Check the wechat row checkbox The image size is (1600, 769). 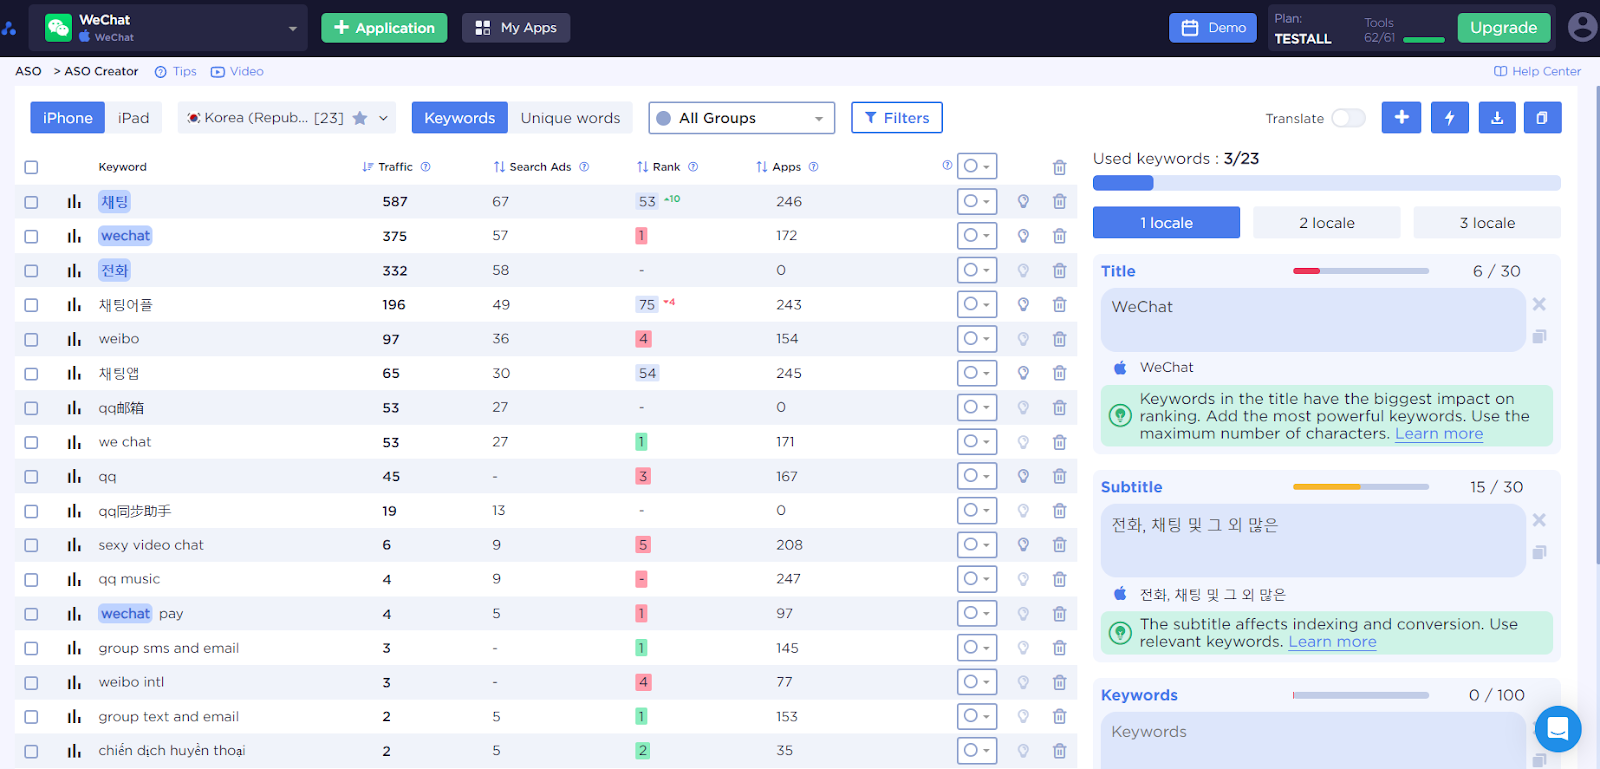point(31,236)
